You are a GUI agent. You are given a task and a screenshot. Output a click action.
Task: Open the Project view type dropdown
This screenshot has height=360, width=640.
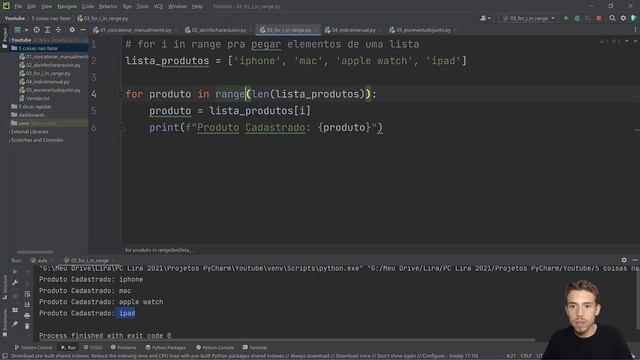tap(21, 30)
